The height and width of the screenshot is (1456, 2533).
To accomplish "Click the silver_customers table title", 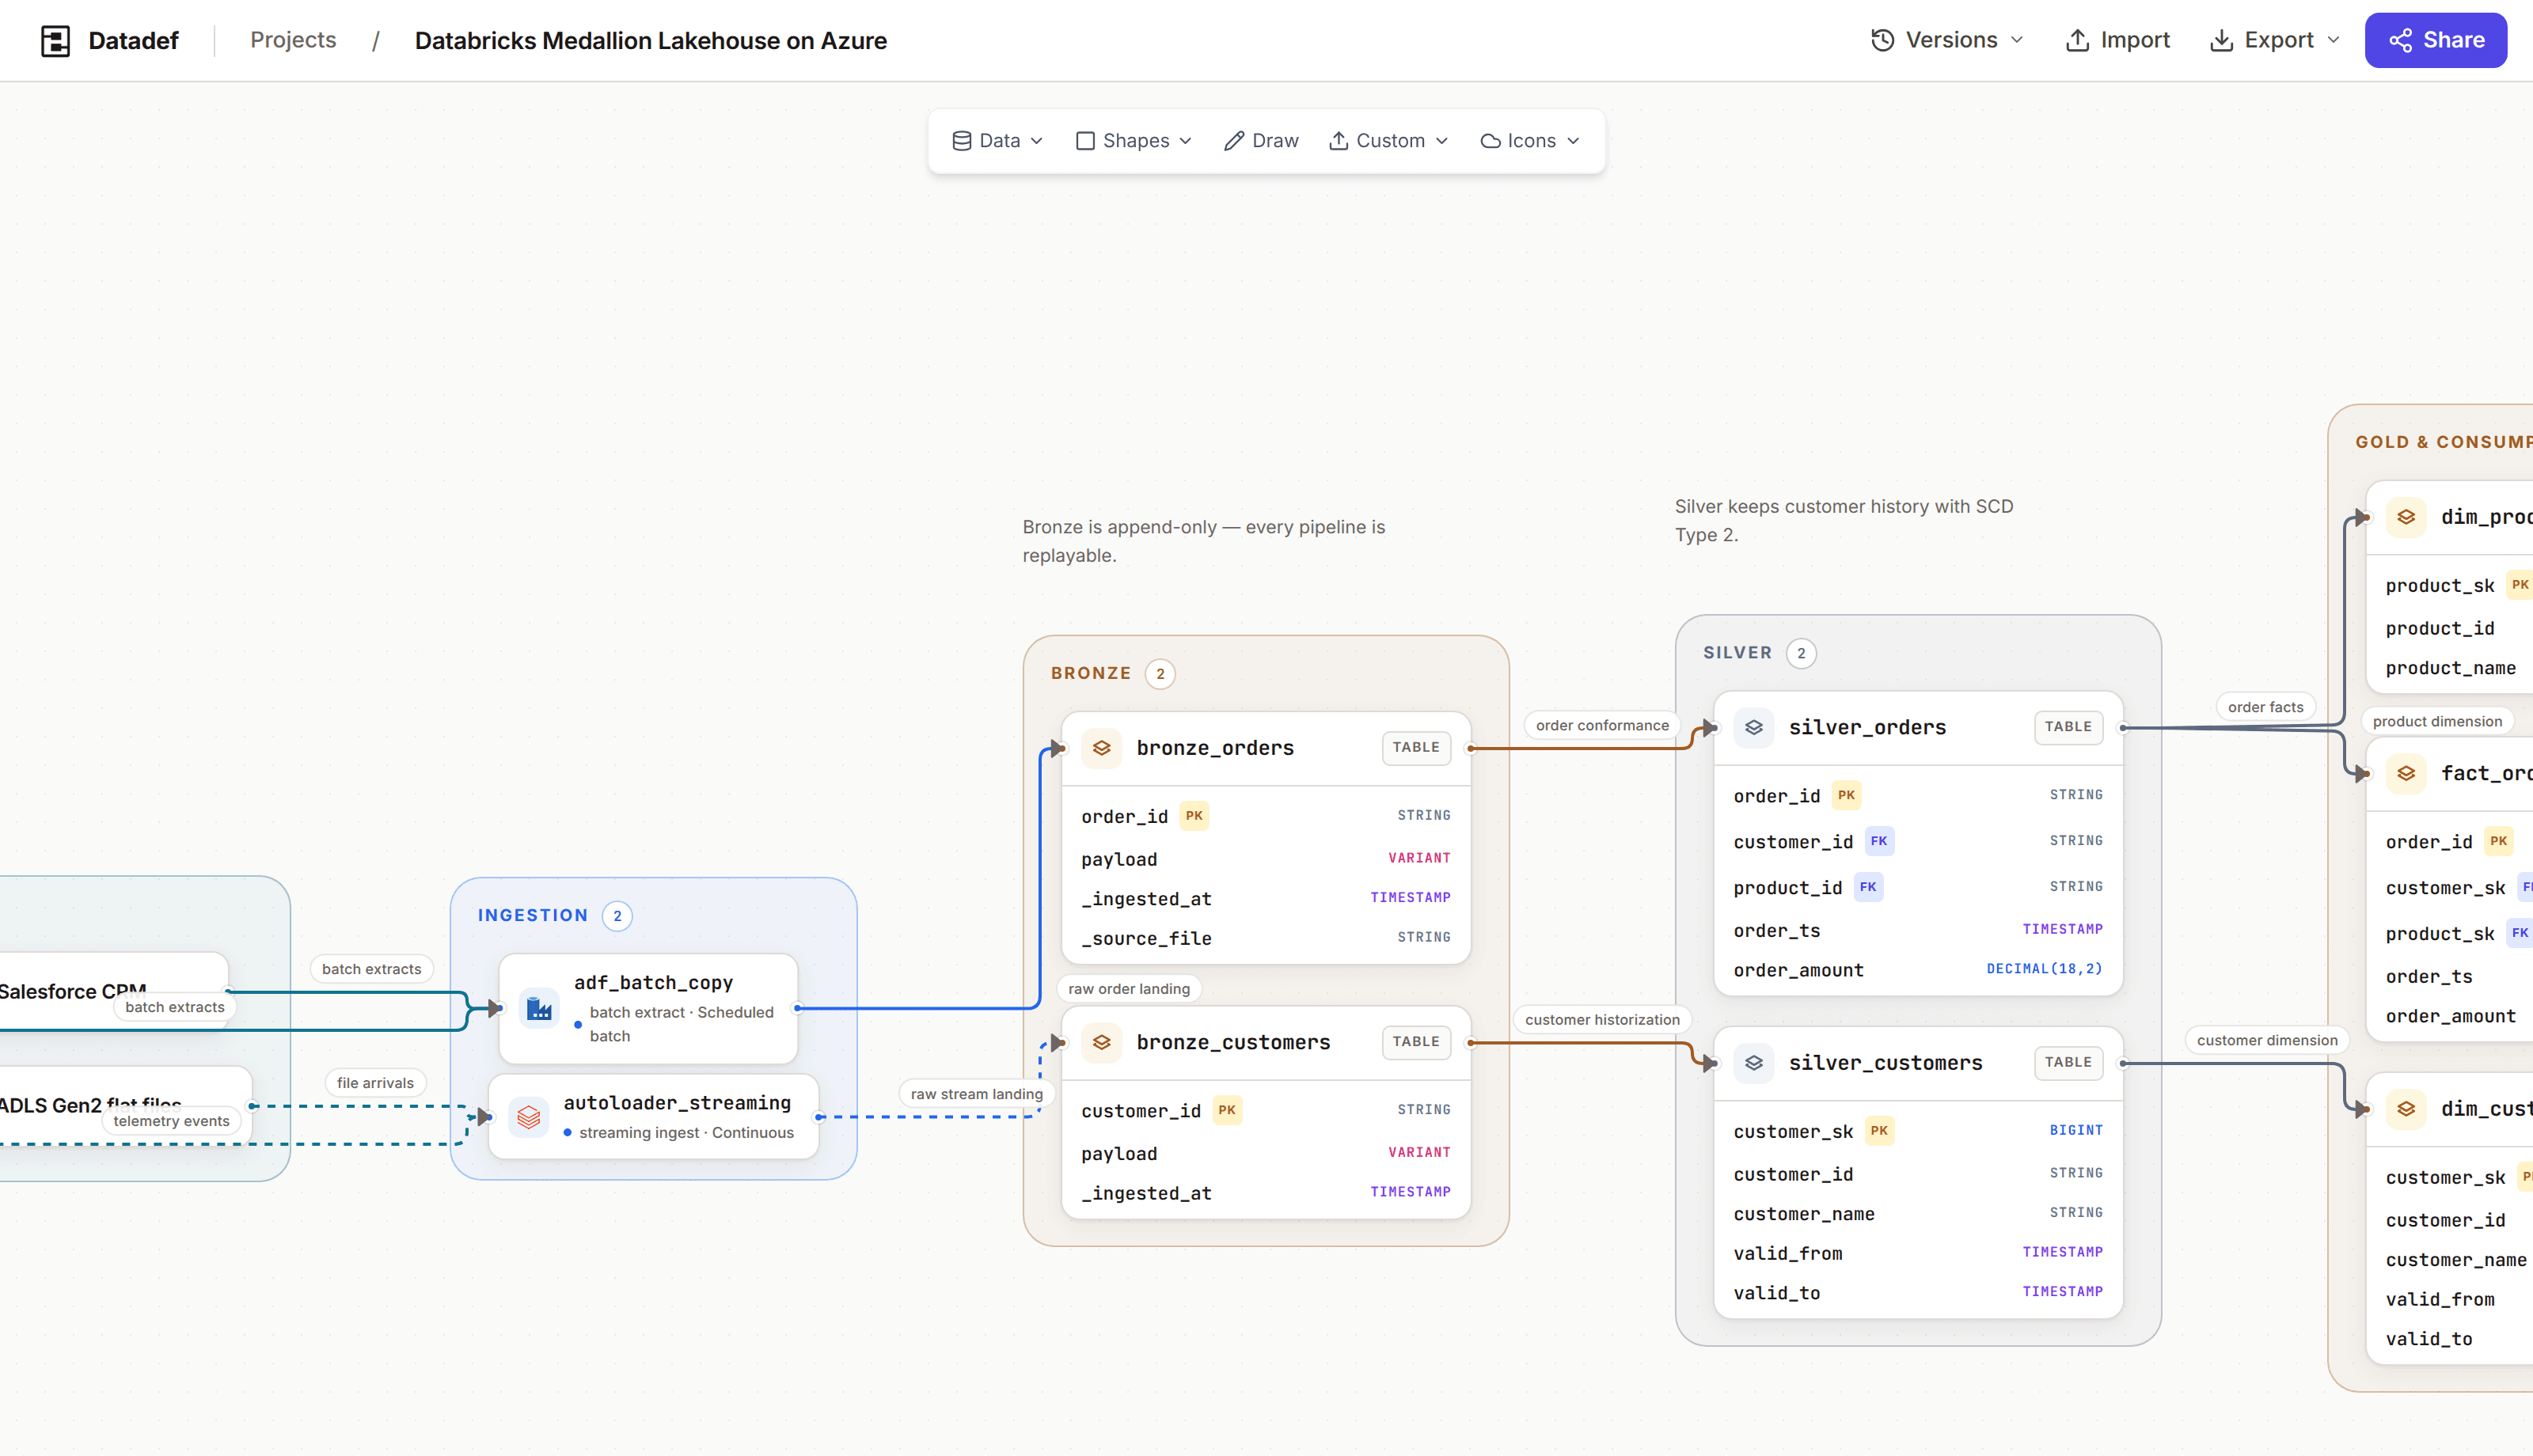I will click(1885, 1063).
